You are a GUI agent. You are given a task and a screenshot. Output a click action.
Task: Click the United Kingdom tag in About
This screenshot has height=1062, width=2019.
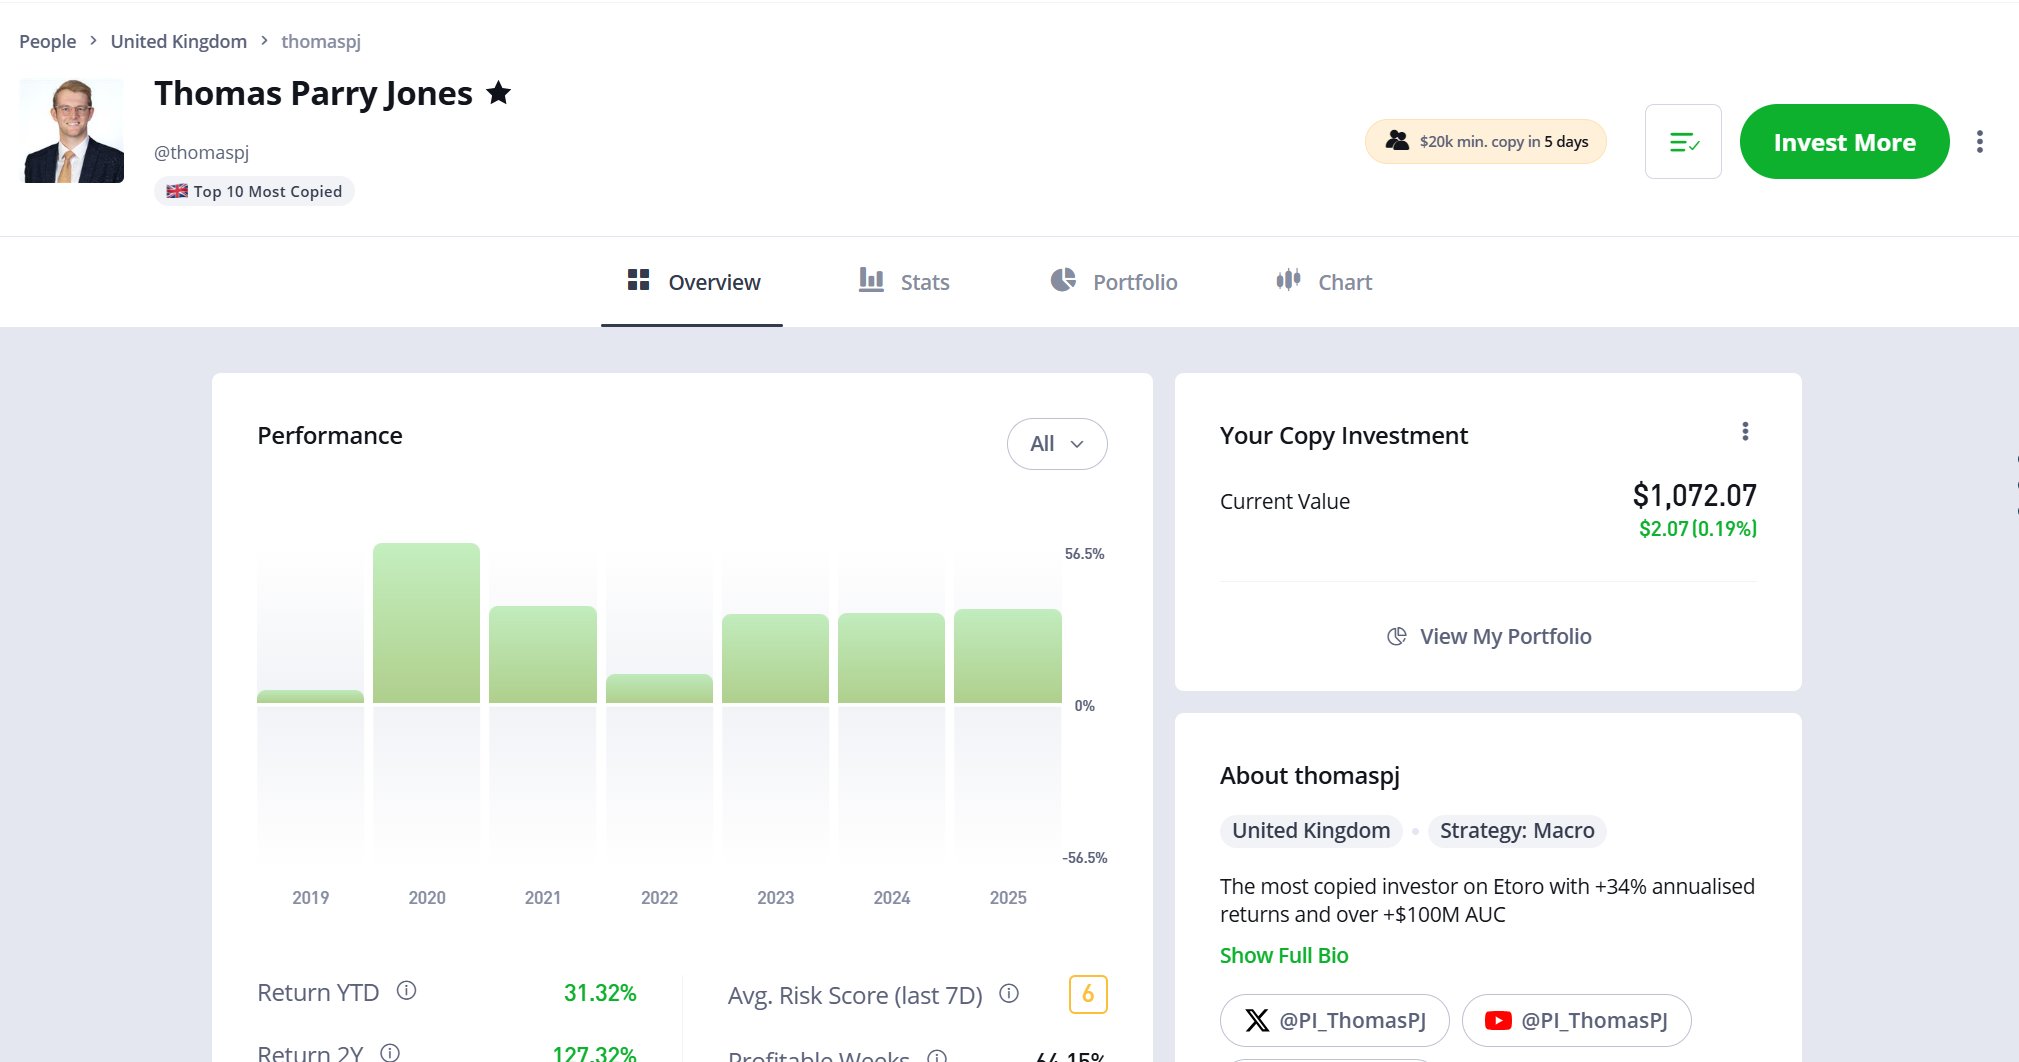pos(1311,831)
